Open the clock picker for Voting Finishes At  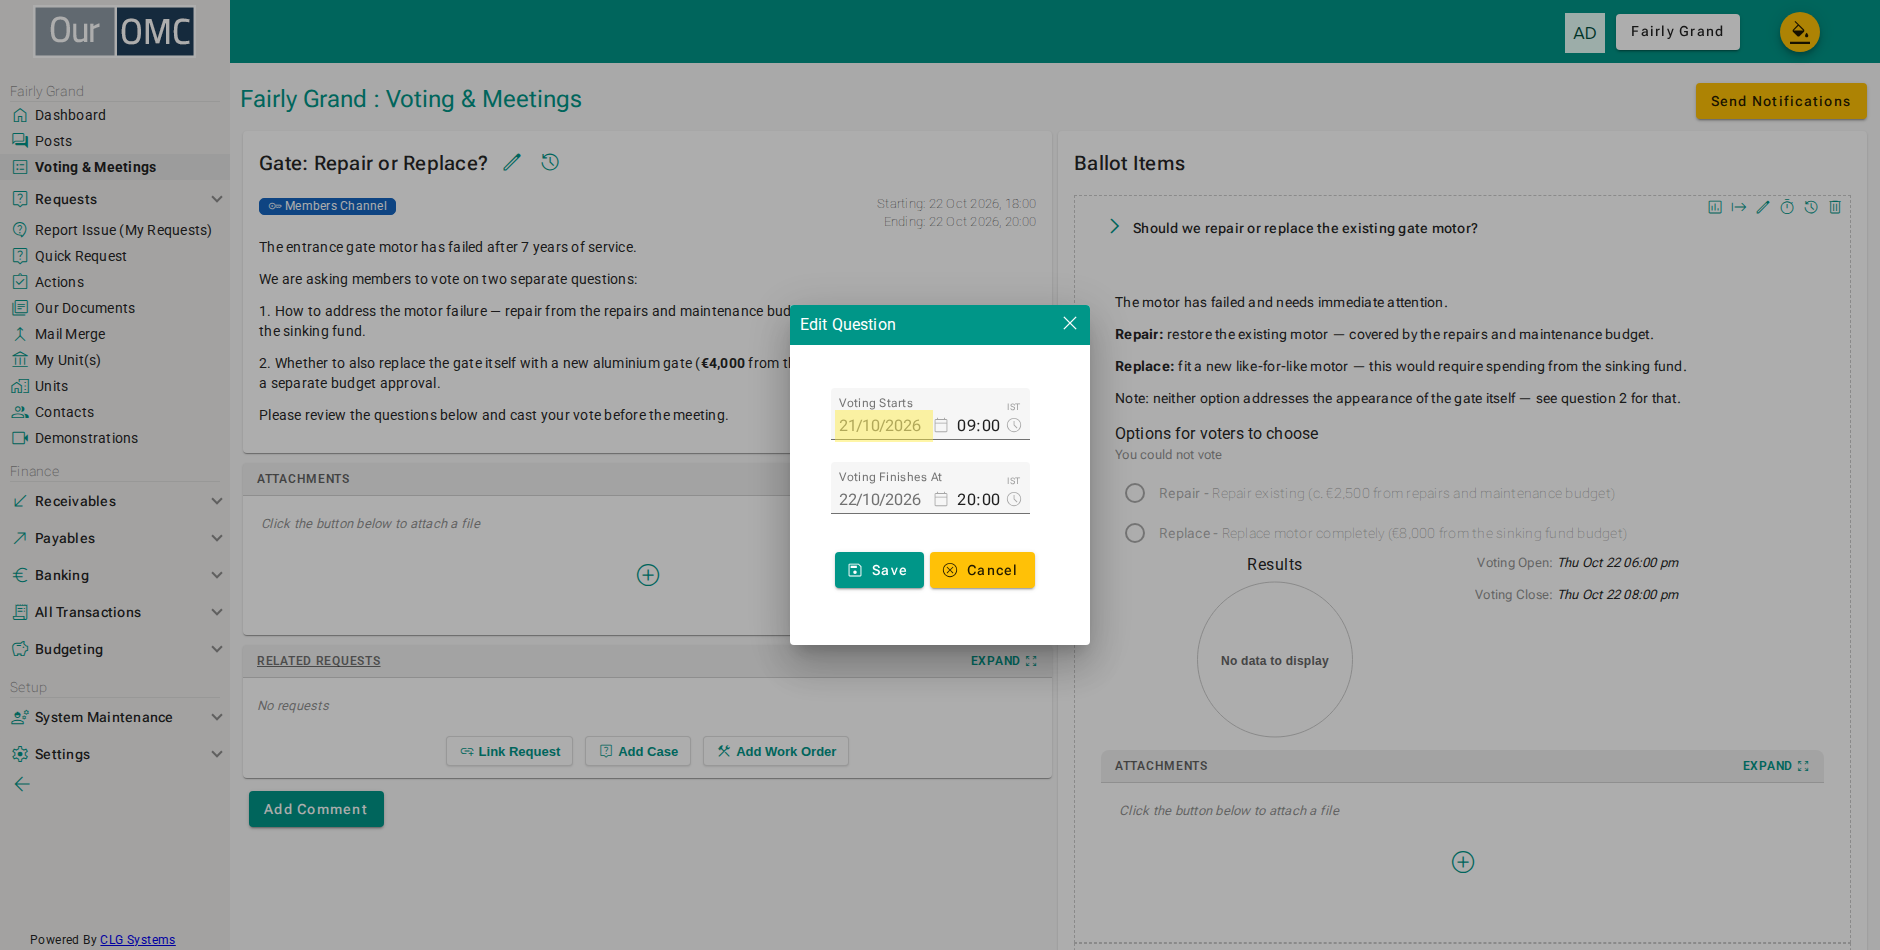pyautogui.click(x=1014, y=500)
